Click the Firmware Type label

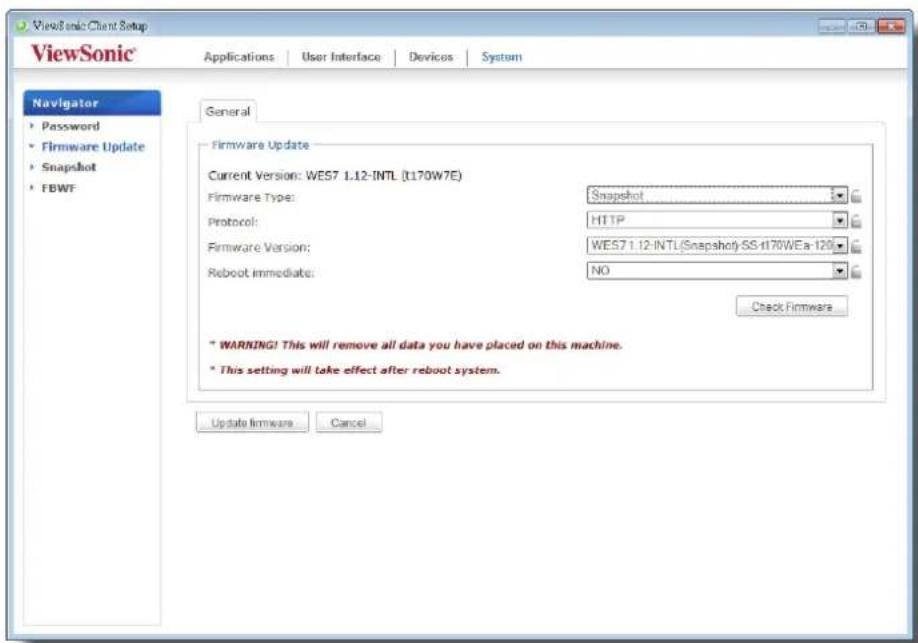251,197
